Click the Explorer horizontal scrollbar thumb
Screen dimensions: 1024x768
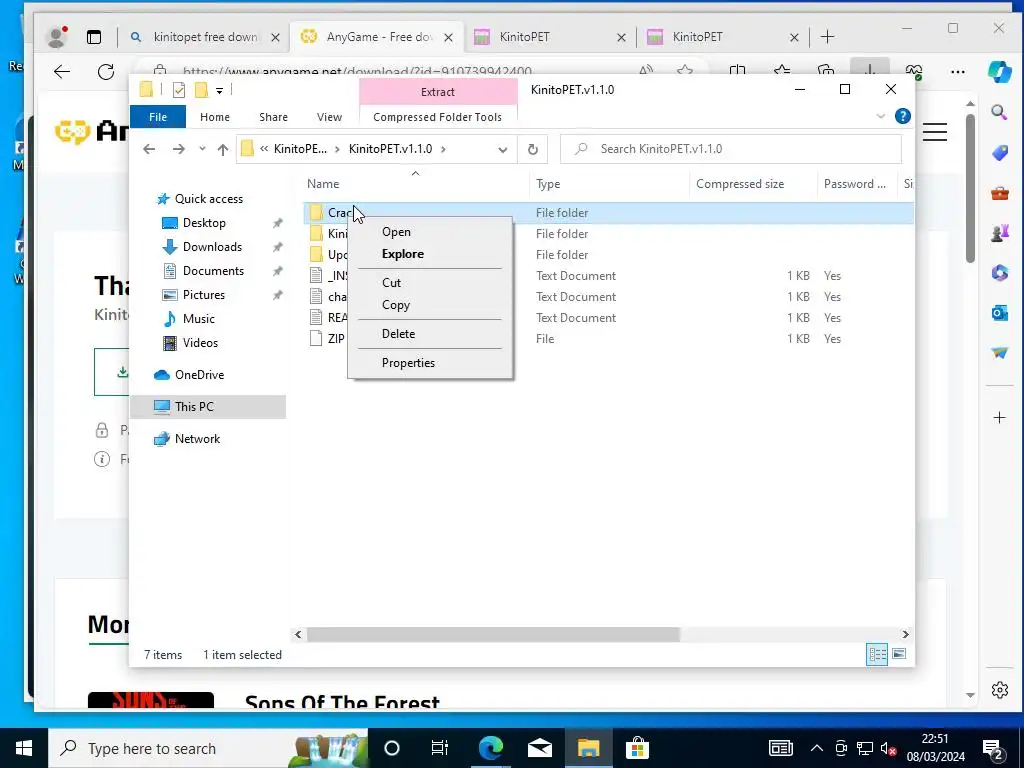click(x=493, y=634)
